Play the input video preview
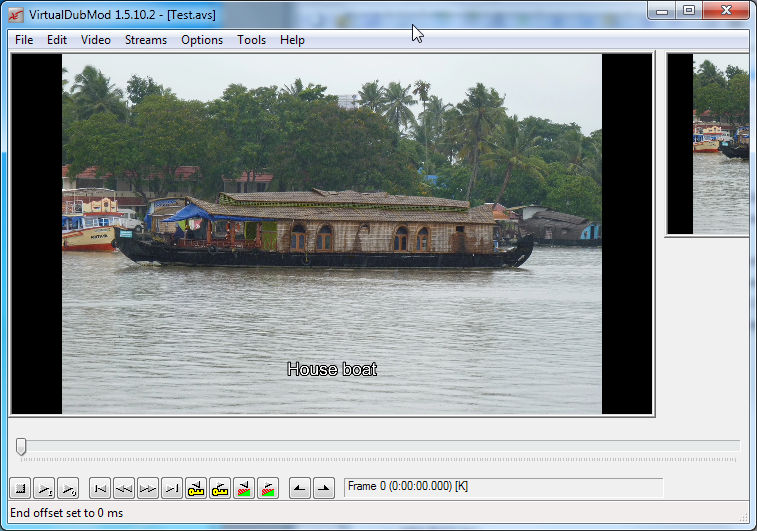Viewport: 757px width, 531px height. coord(44,489)
